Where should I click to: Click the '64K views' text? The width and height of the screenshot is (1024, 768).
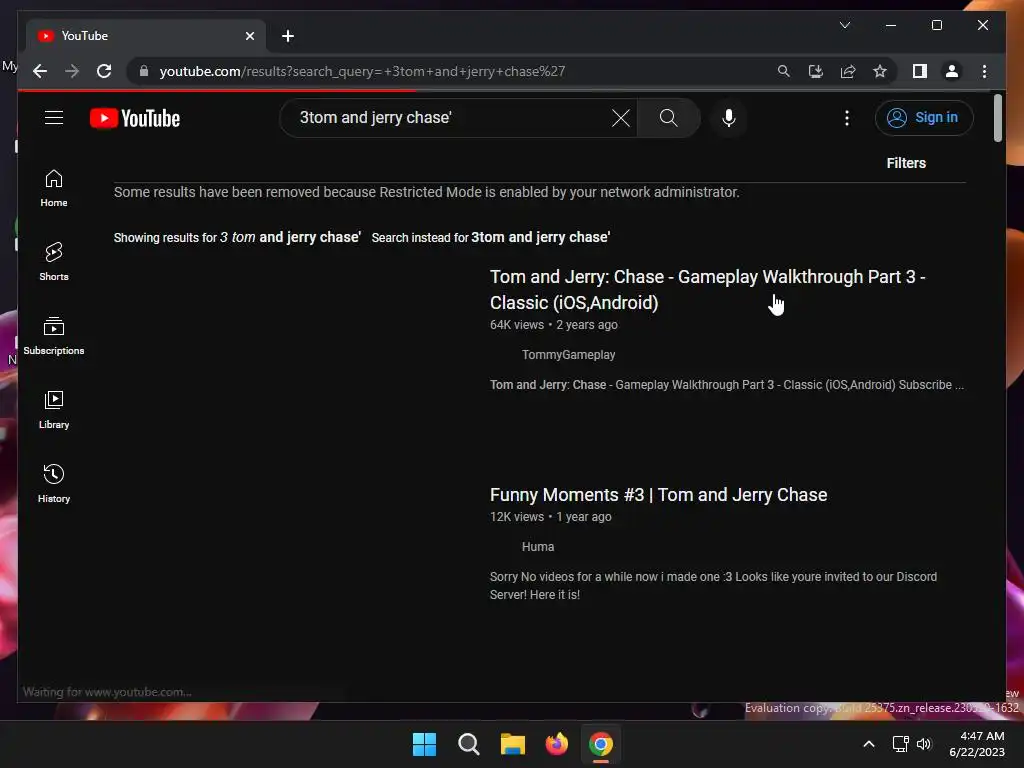pyautogui.click(x=517, y=325)
